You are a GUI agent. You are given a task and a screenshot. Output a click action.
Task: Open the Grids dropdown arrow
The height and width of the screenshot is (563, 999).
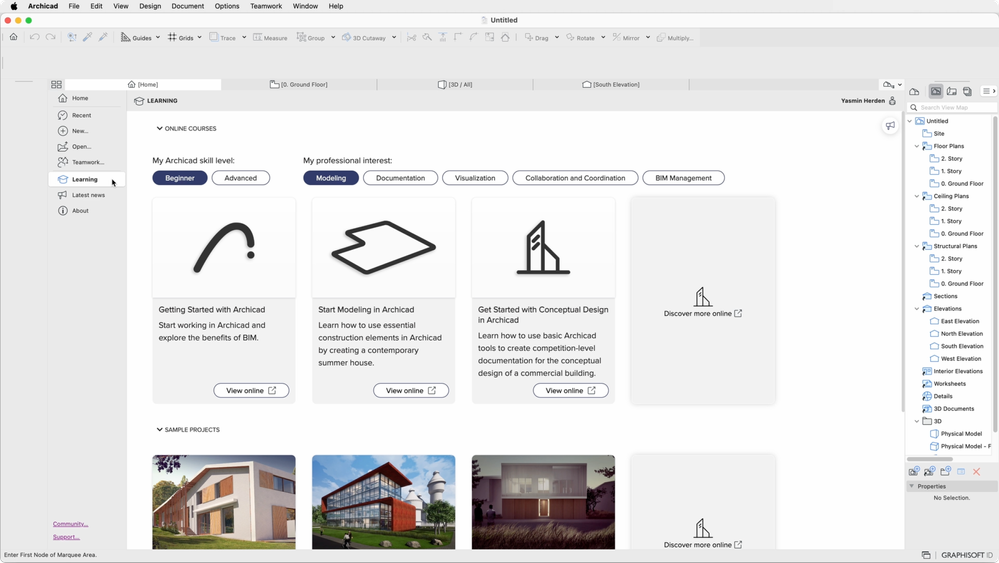(x=199, y=37)
